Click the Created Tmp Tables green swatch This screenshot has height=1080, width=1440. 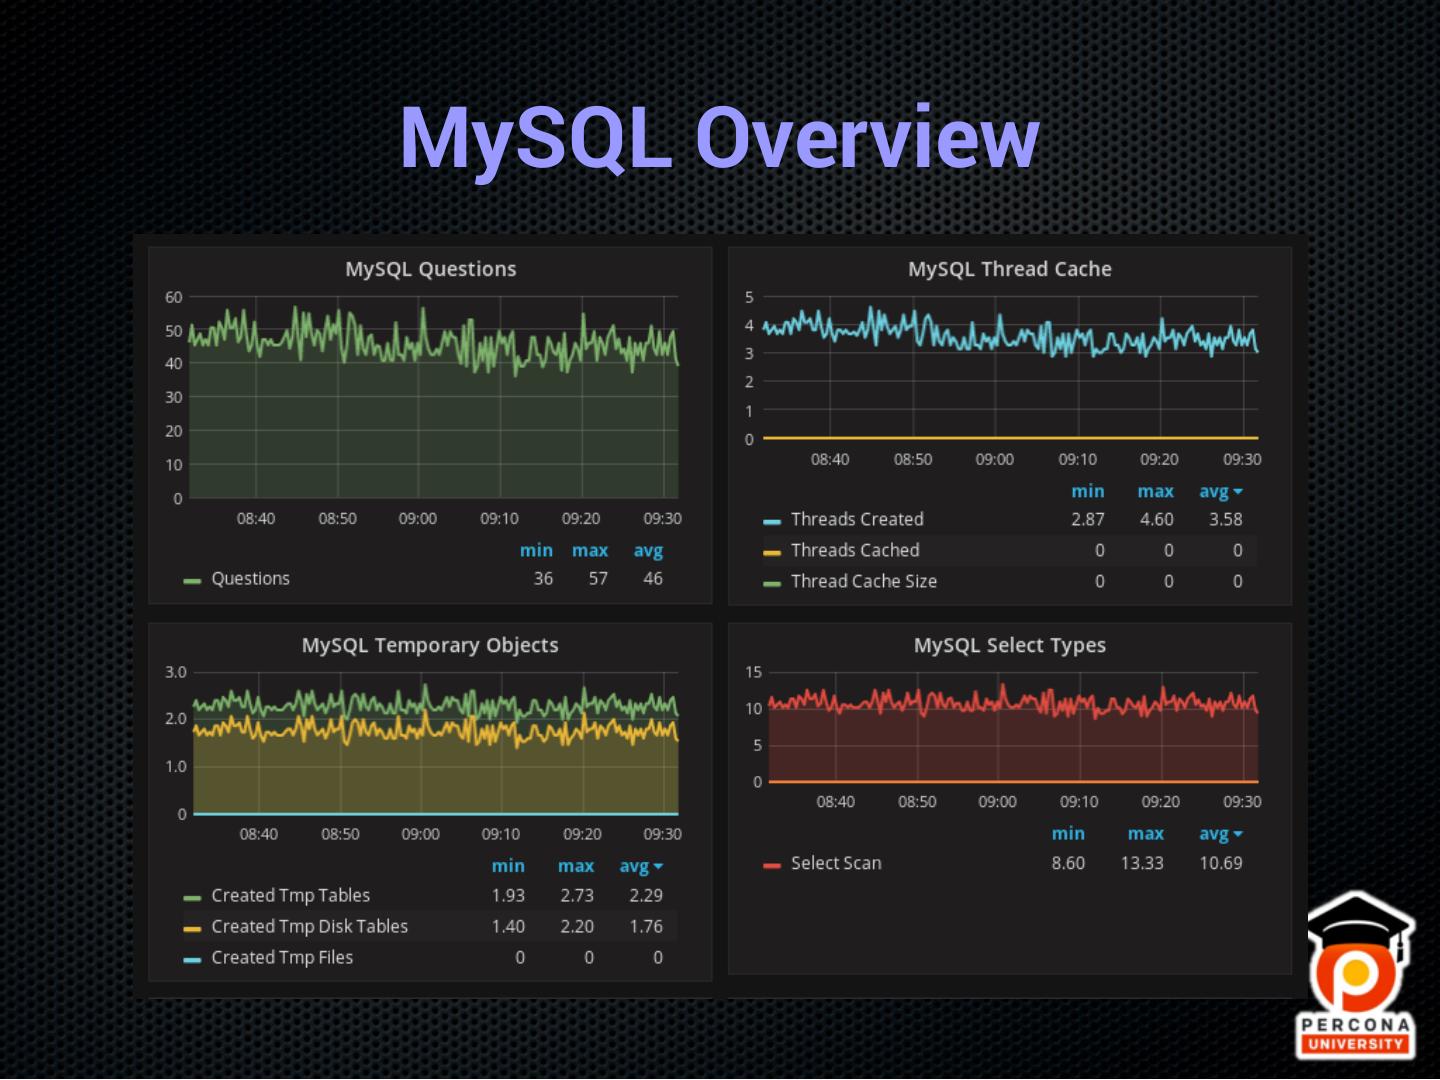pos(192,897)
